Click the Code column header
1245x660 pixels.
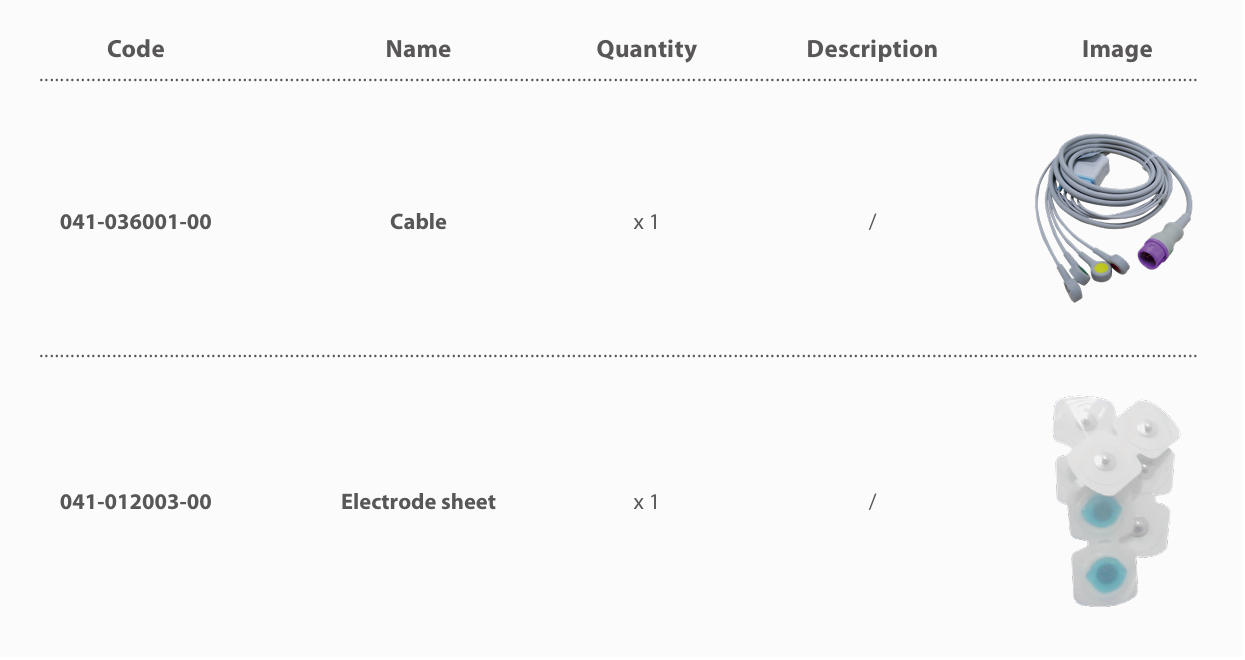click(x=135, y=49)
